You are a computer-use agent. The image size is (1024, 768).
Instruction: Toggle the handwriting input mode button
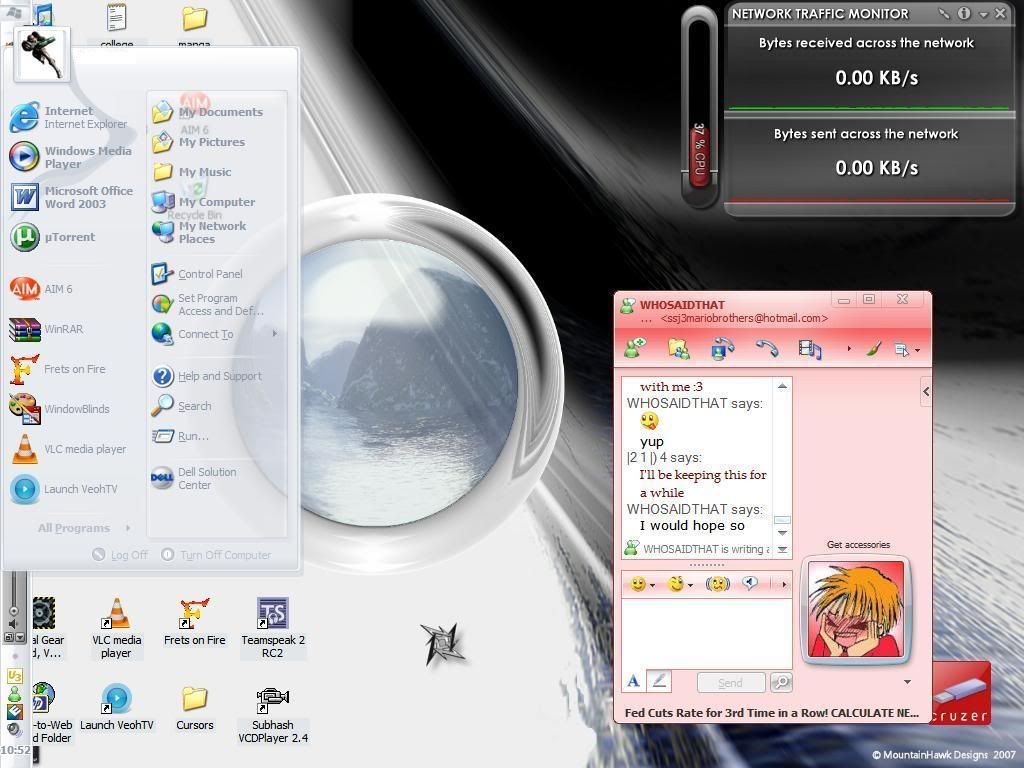[658, 681]
